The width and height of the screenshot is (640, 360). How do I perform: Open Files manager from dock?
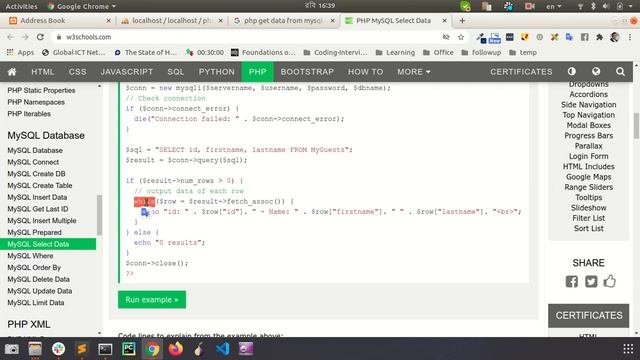pos(35,349)
